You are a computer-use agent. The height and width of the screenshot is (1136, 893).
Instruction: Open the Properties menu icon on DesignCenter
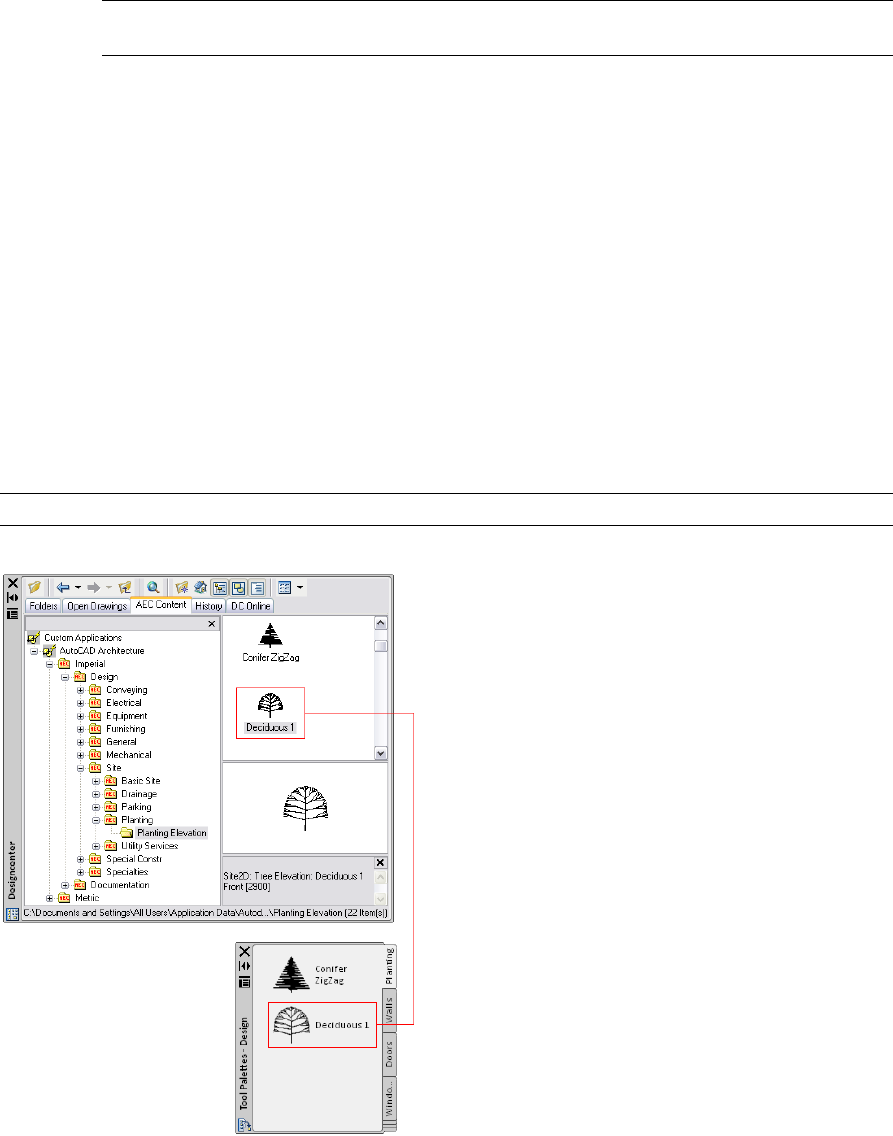click(12, 614)
